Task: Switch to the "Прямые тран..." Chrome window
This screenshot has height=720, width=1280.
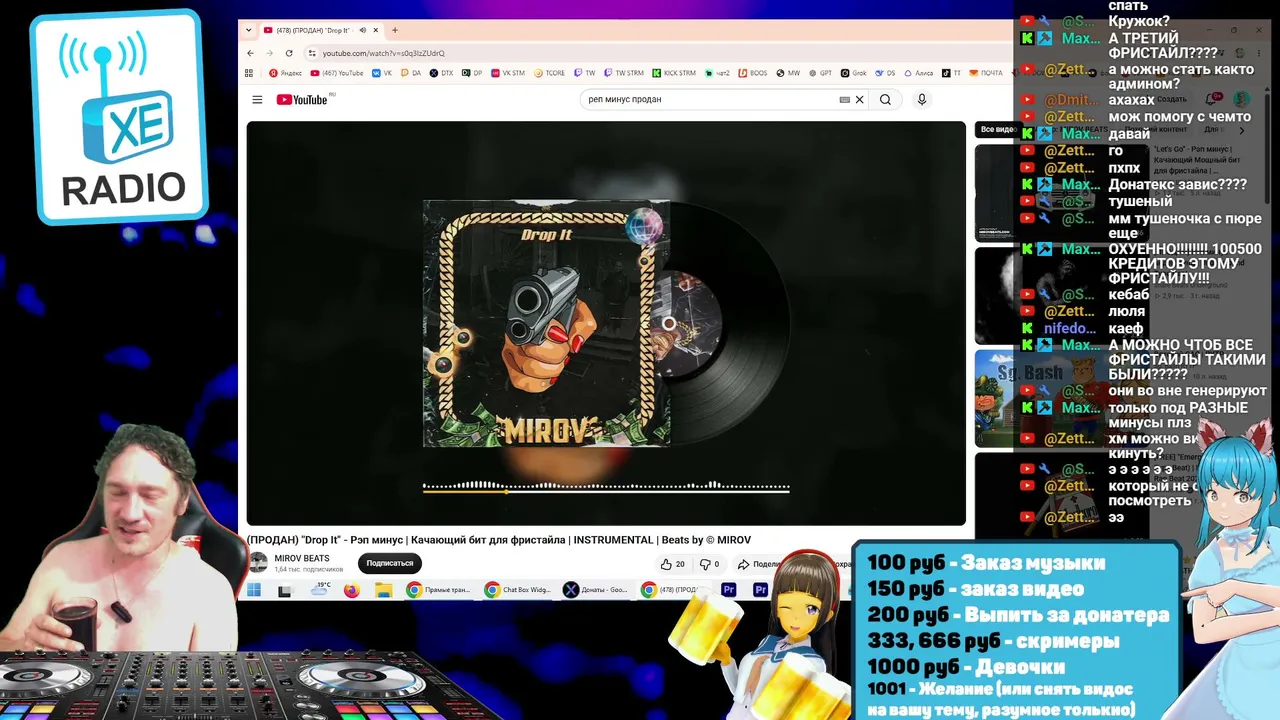Action: [438, 590]
